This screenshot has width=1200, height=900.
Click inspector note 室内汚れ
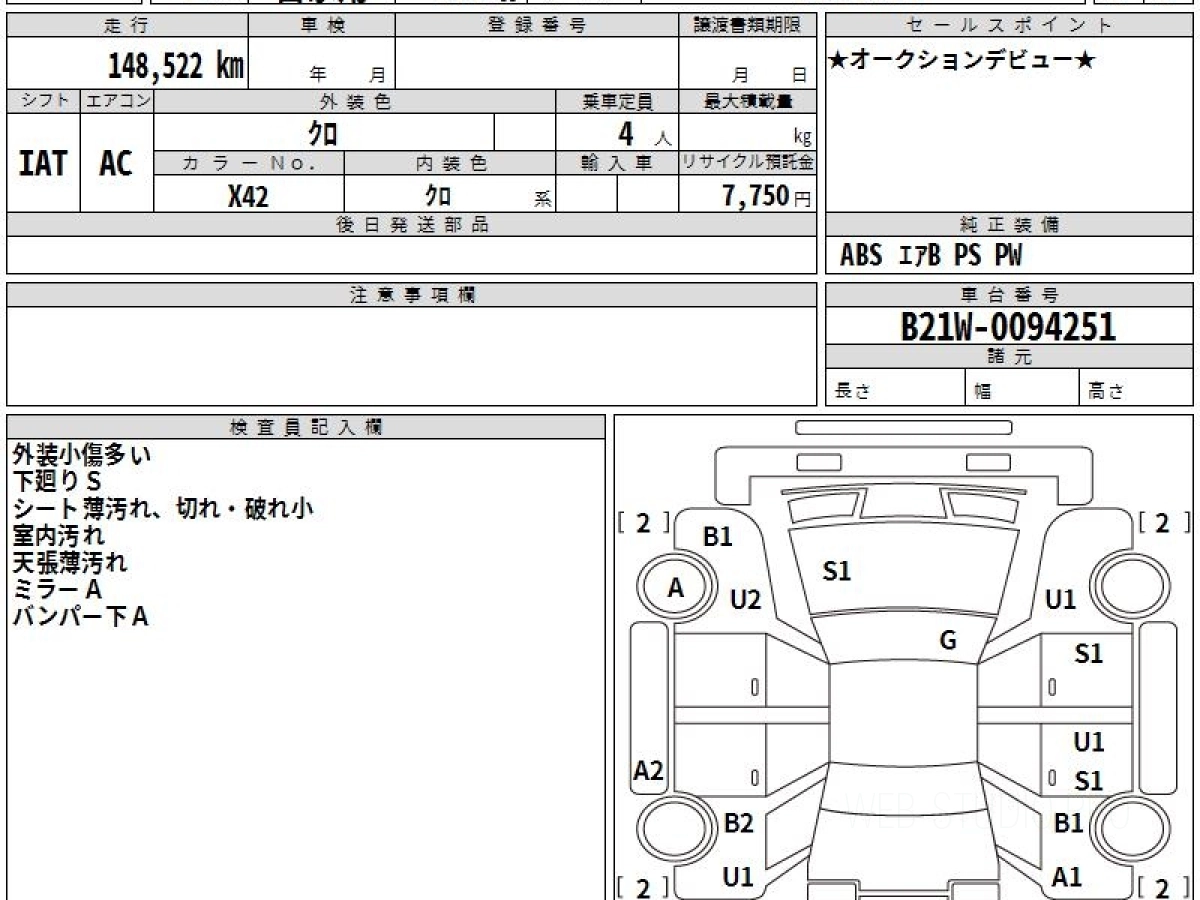click(59, 536)
